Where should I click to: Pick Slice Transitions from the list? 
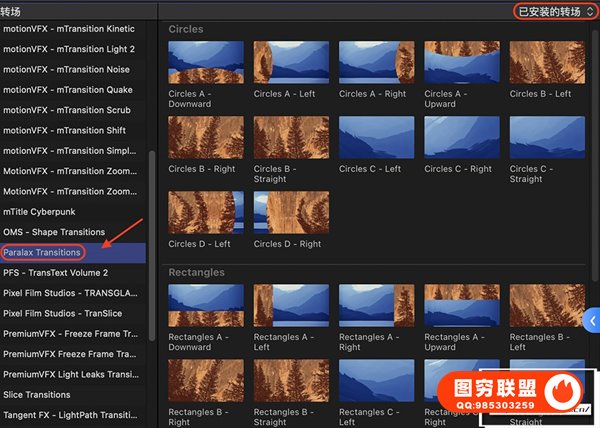(x=40, y=395)
